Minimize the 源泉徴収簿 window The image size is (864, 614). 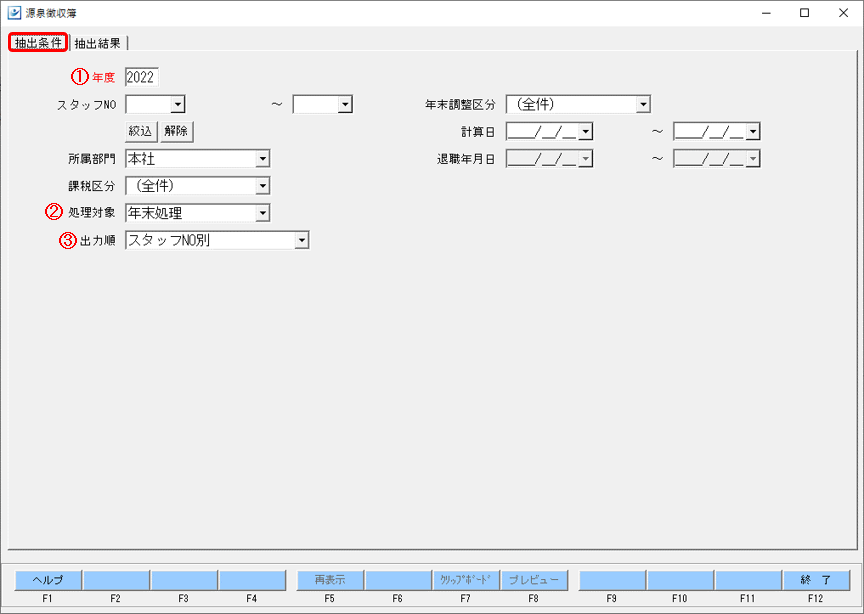click(766, 13)
